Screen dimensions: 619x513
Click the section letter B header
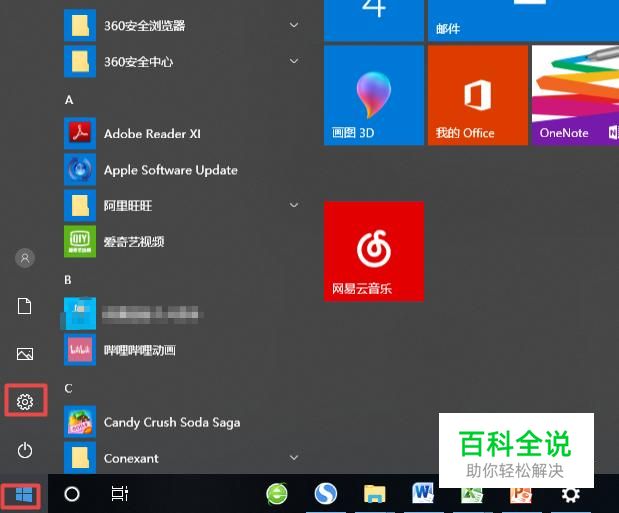68,280
